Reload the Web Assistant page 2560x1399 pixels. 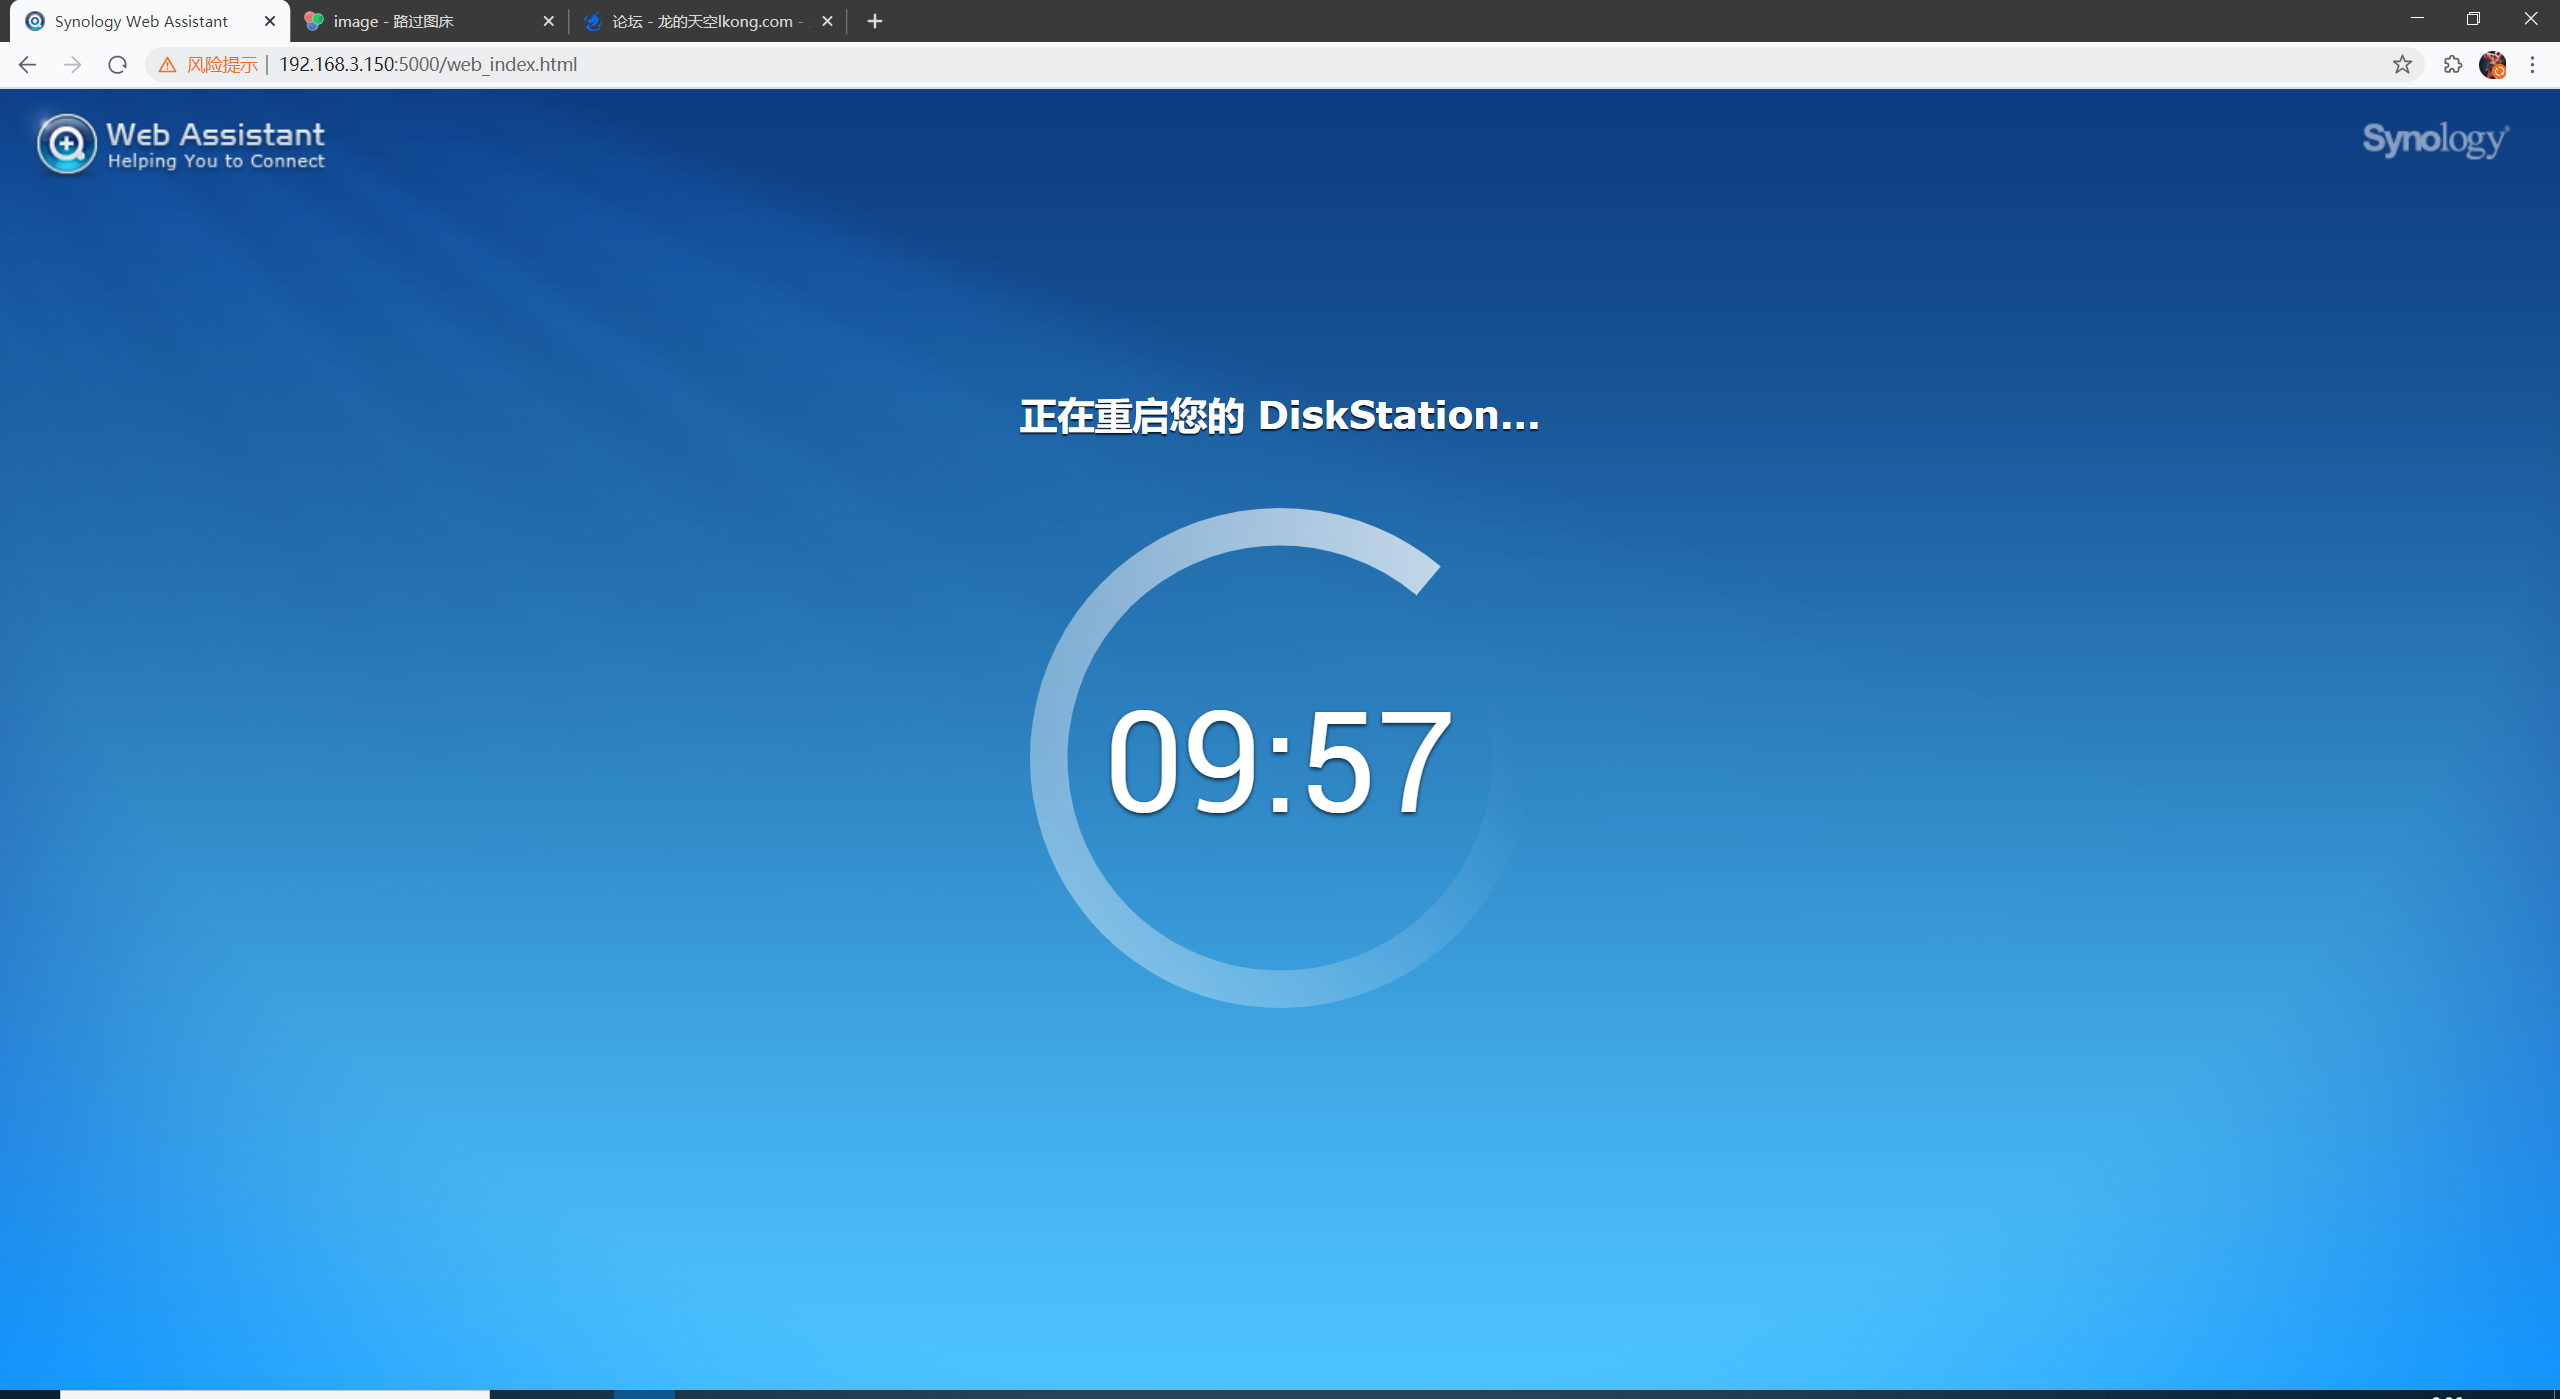click(x=117, y=64)
